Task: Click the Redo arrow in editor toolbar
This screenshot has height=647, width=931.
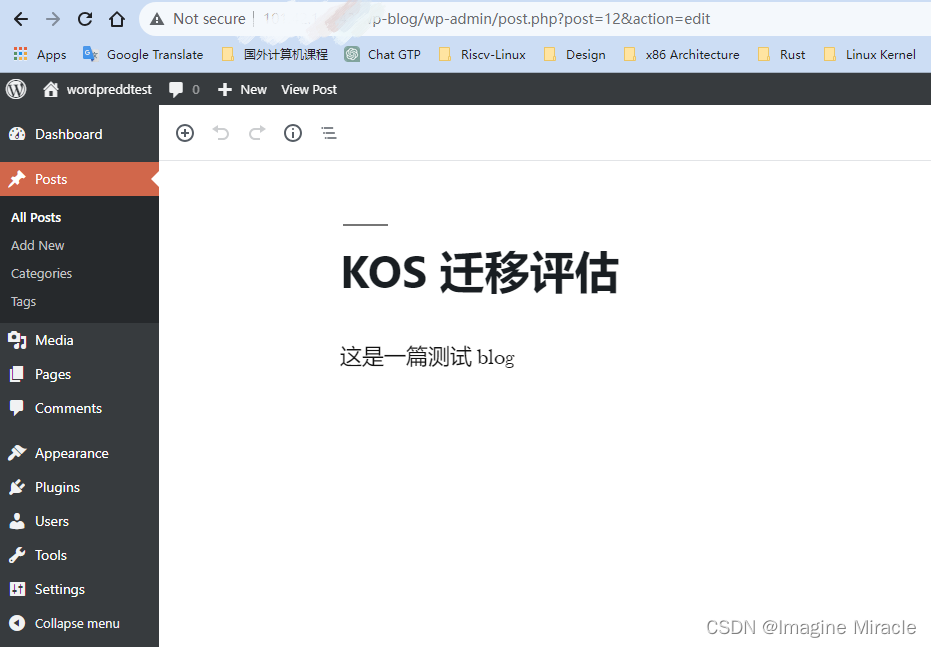Action: (x=257, y=133)
